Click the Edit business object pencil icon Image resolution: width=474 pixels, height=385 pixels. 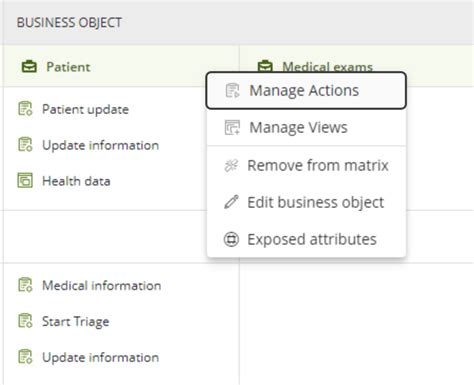pyautogui.click(x=231, y=202)
